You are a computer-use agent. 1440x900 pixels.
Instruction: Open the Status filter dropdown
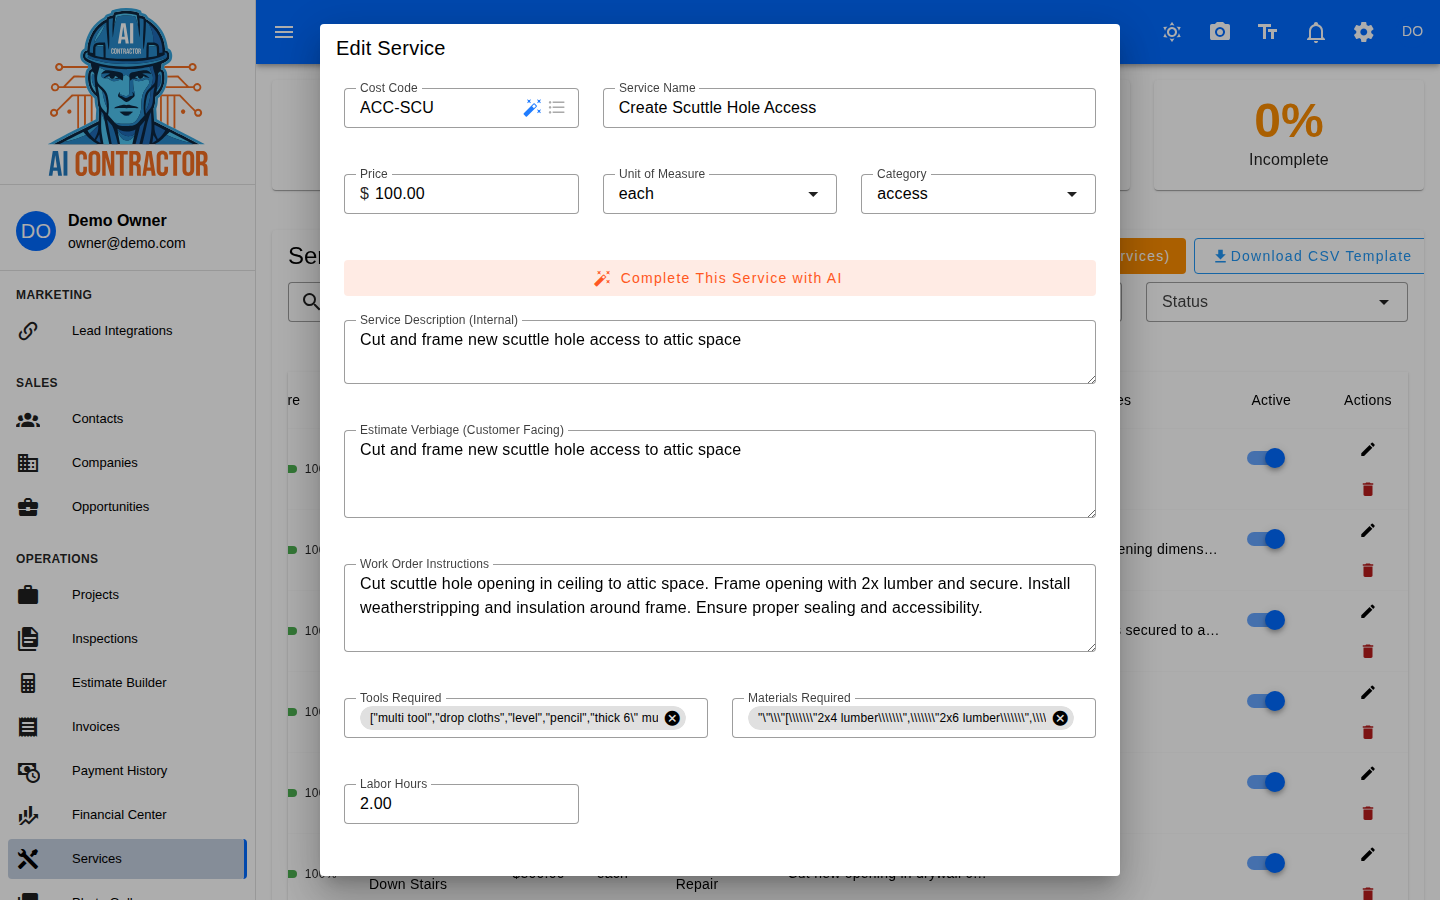pyautogui.click(x=1276, y=302)
